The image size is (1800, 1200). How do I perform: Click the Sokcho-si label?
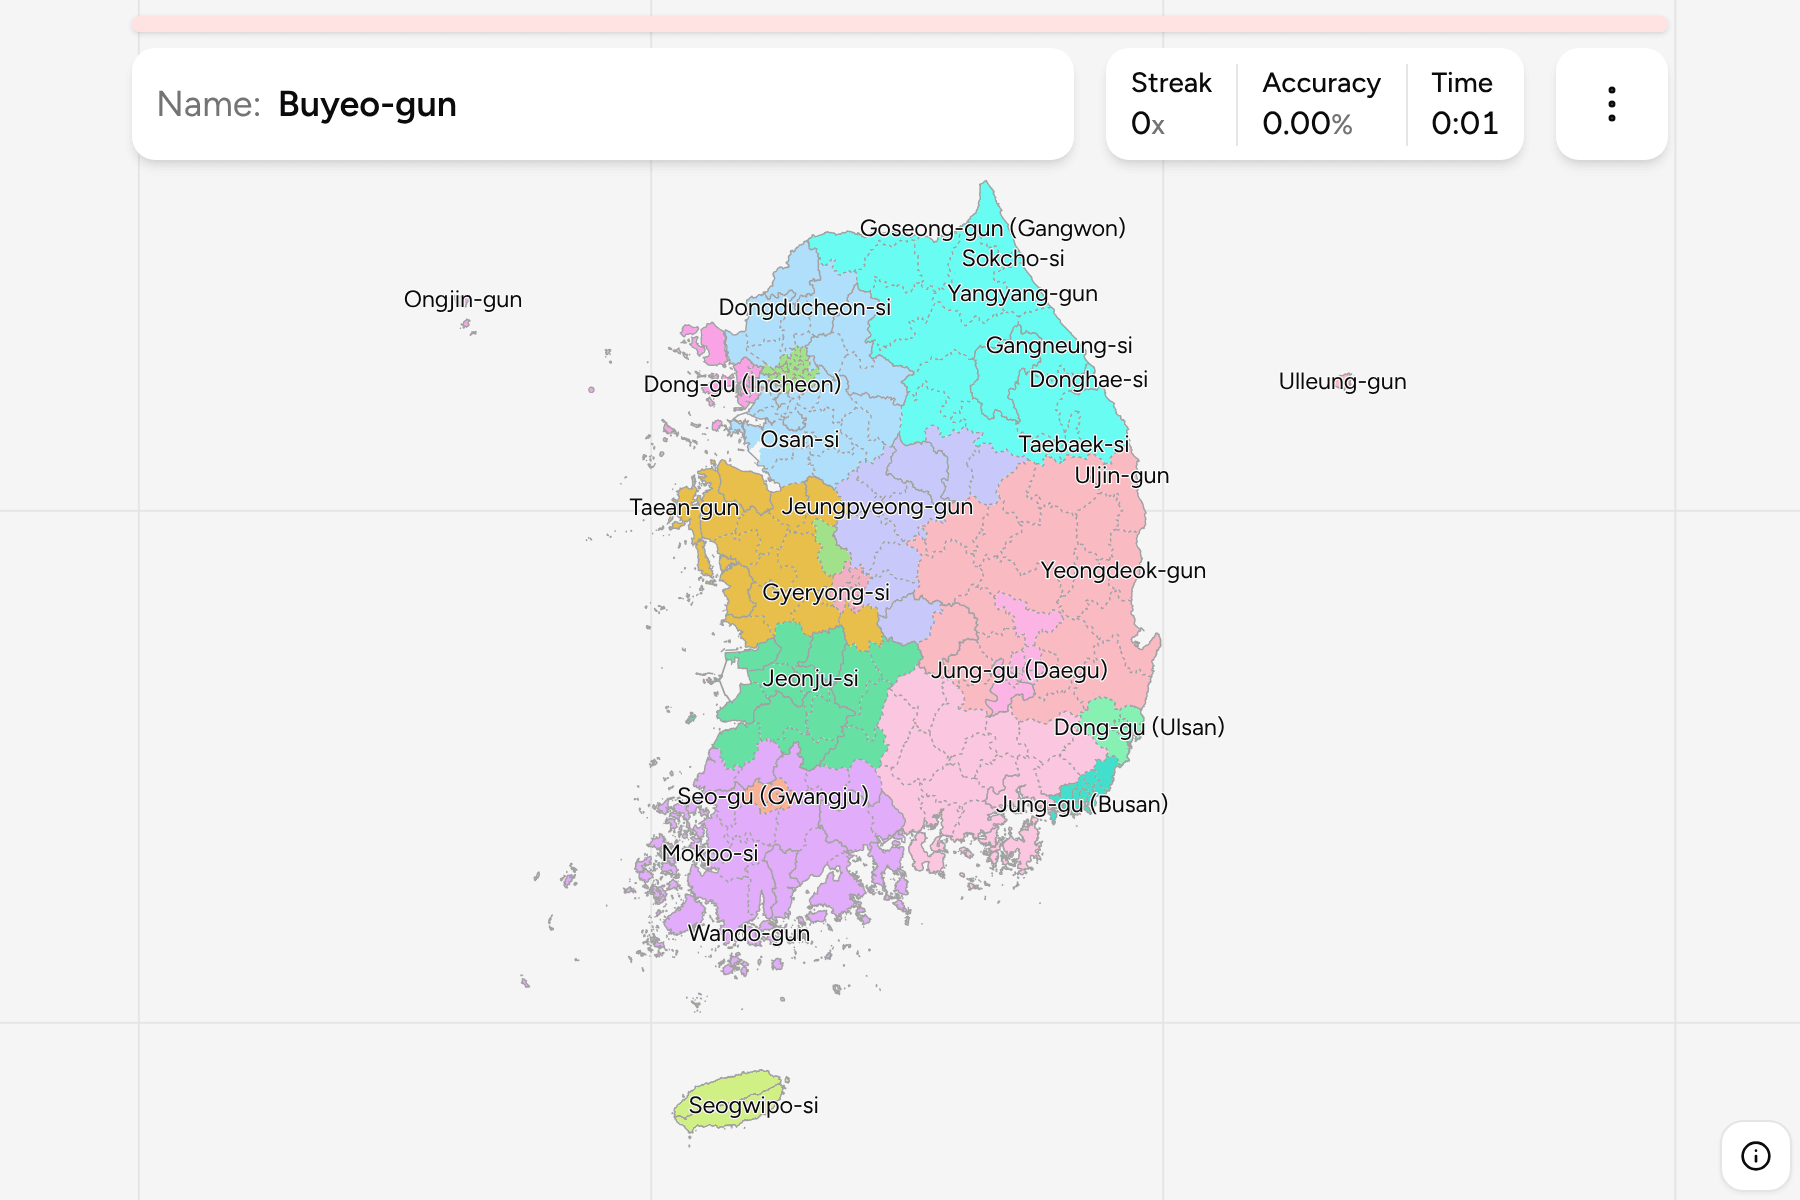(x=1013, y=258)
